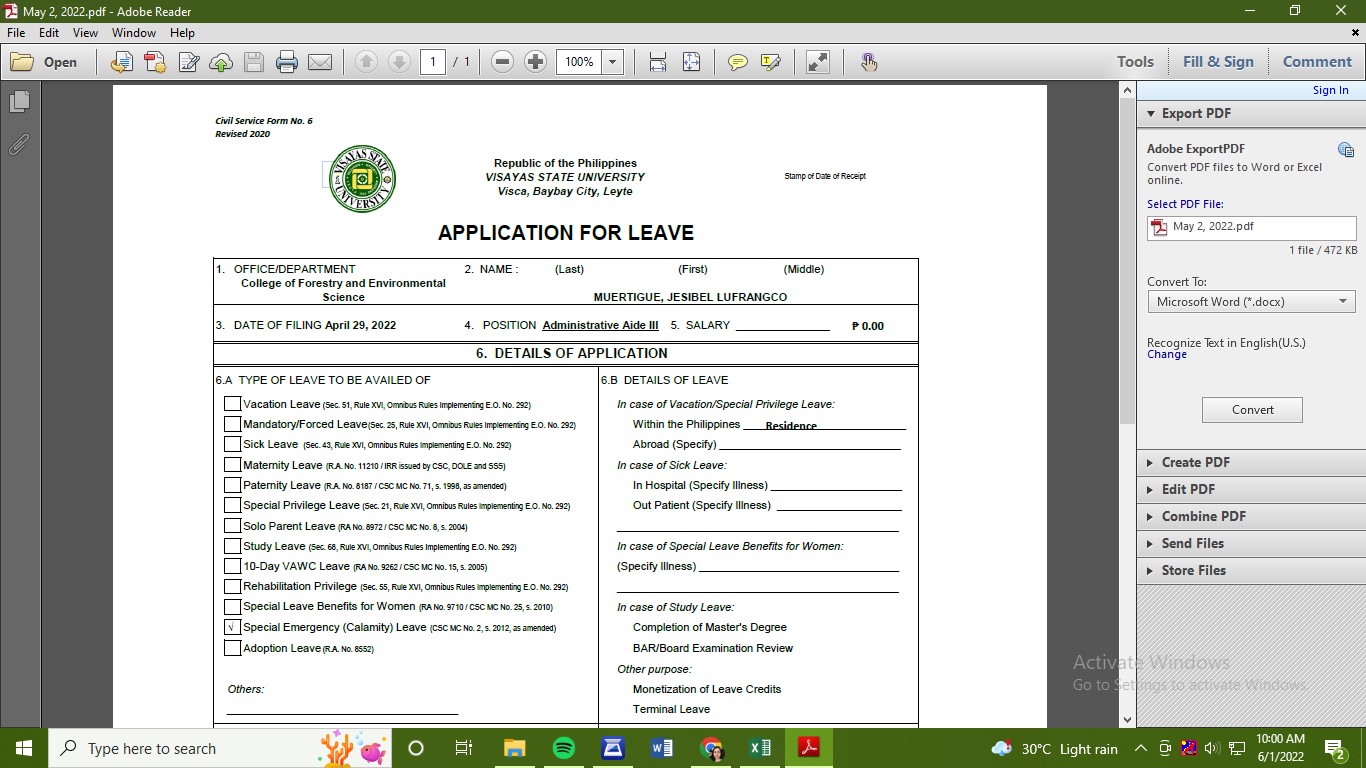The width and height of the screenshot is (1366, 768).
Task: Open the attachments paperclip panel
Action: 19,145
